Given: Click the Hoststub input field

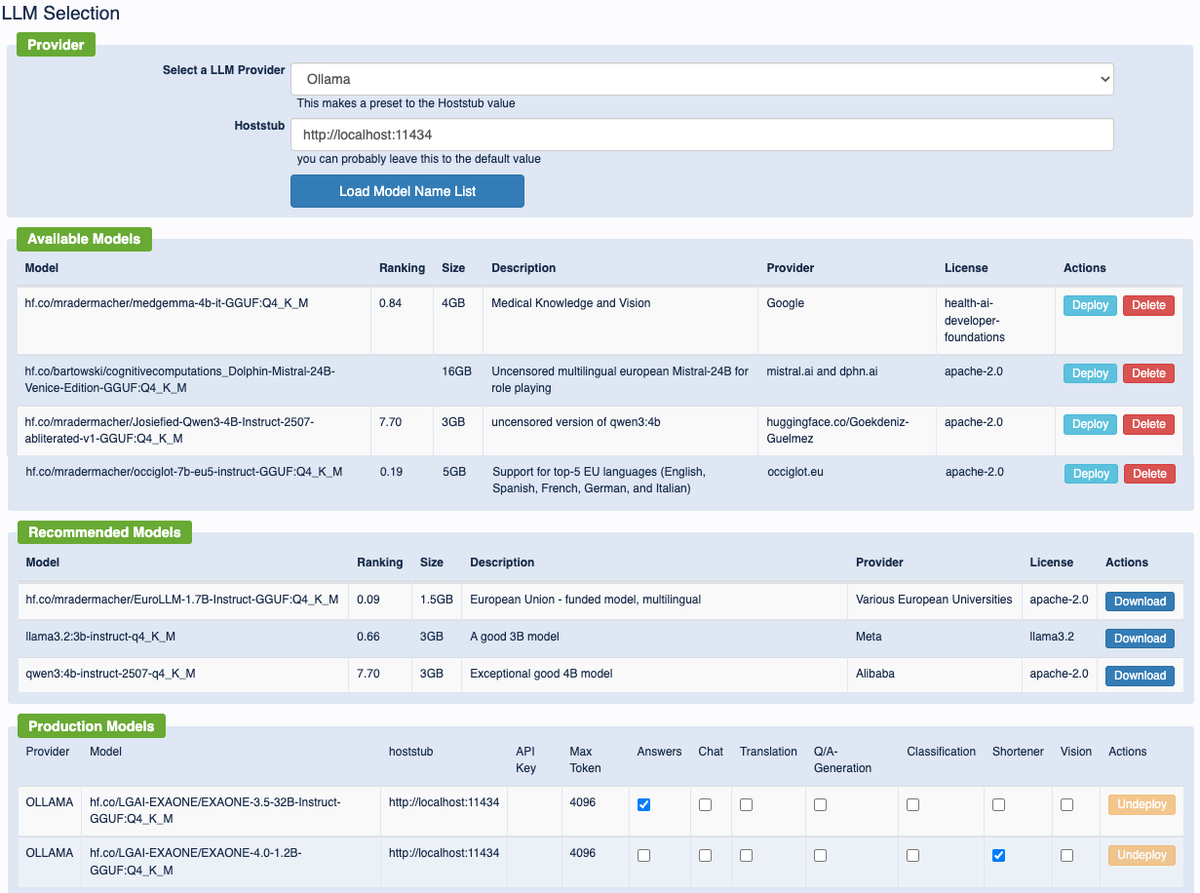Looking at the screenshot, I should (x=702, y=135).
